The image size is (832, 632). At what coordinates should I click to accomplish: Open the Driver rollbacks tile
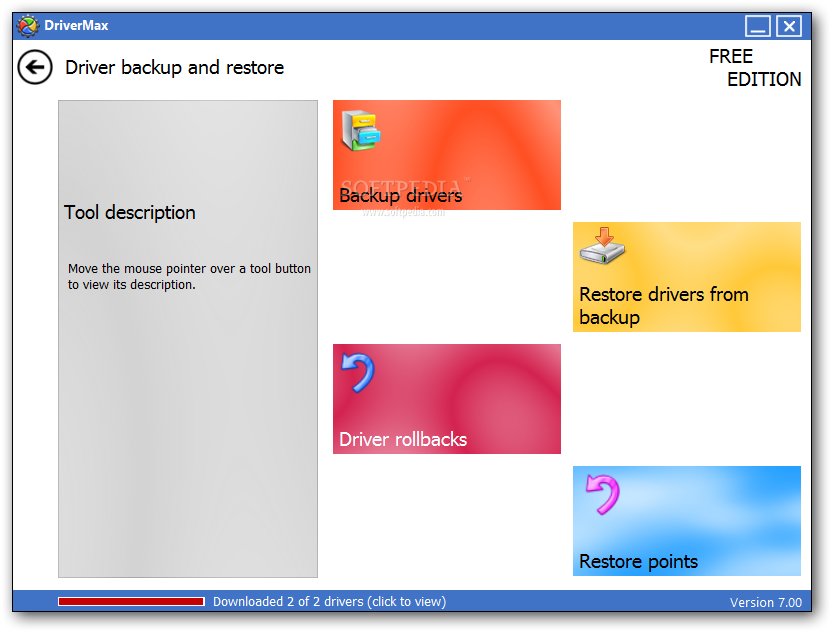click(446, 399)
